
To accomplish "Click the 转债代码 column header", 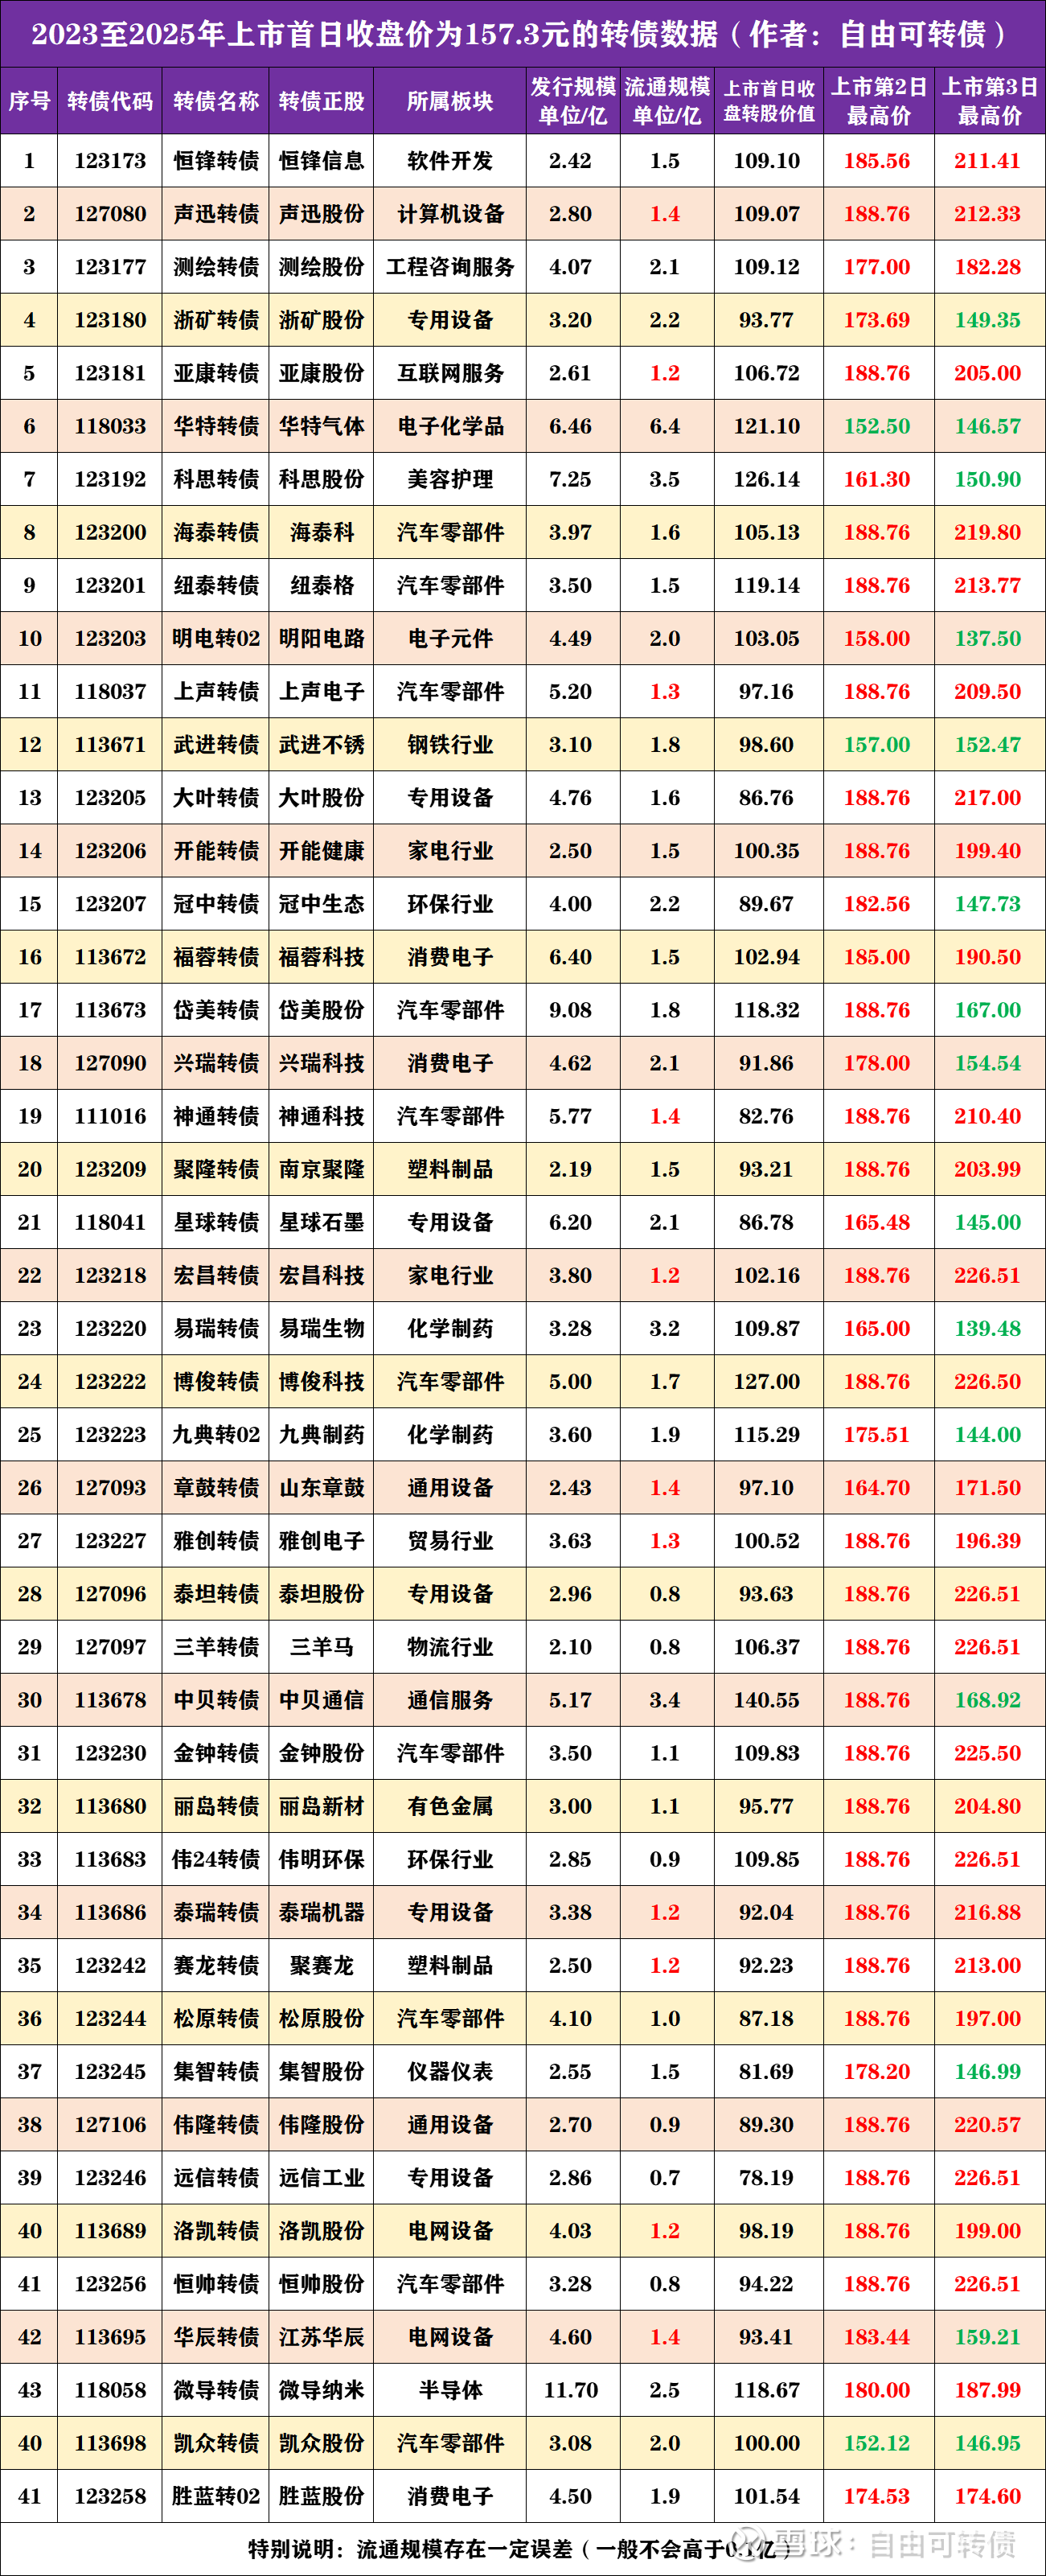I will (x=110, y=101).
